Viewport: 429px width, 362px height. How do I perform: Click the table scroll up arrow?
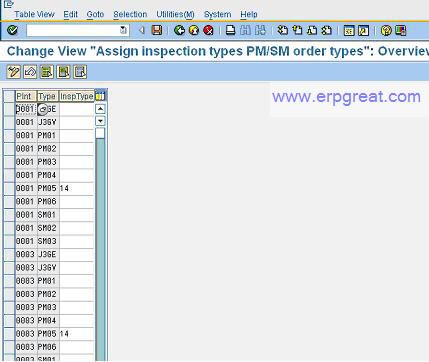(100, 109)
